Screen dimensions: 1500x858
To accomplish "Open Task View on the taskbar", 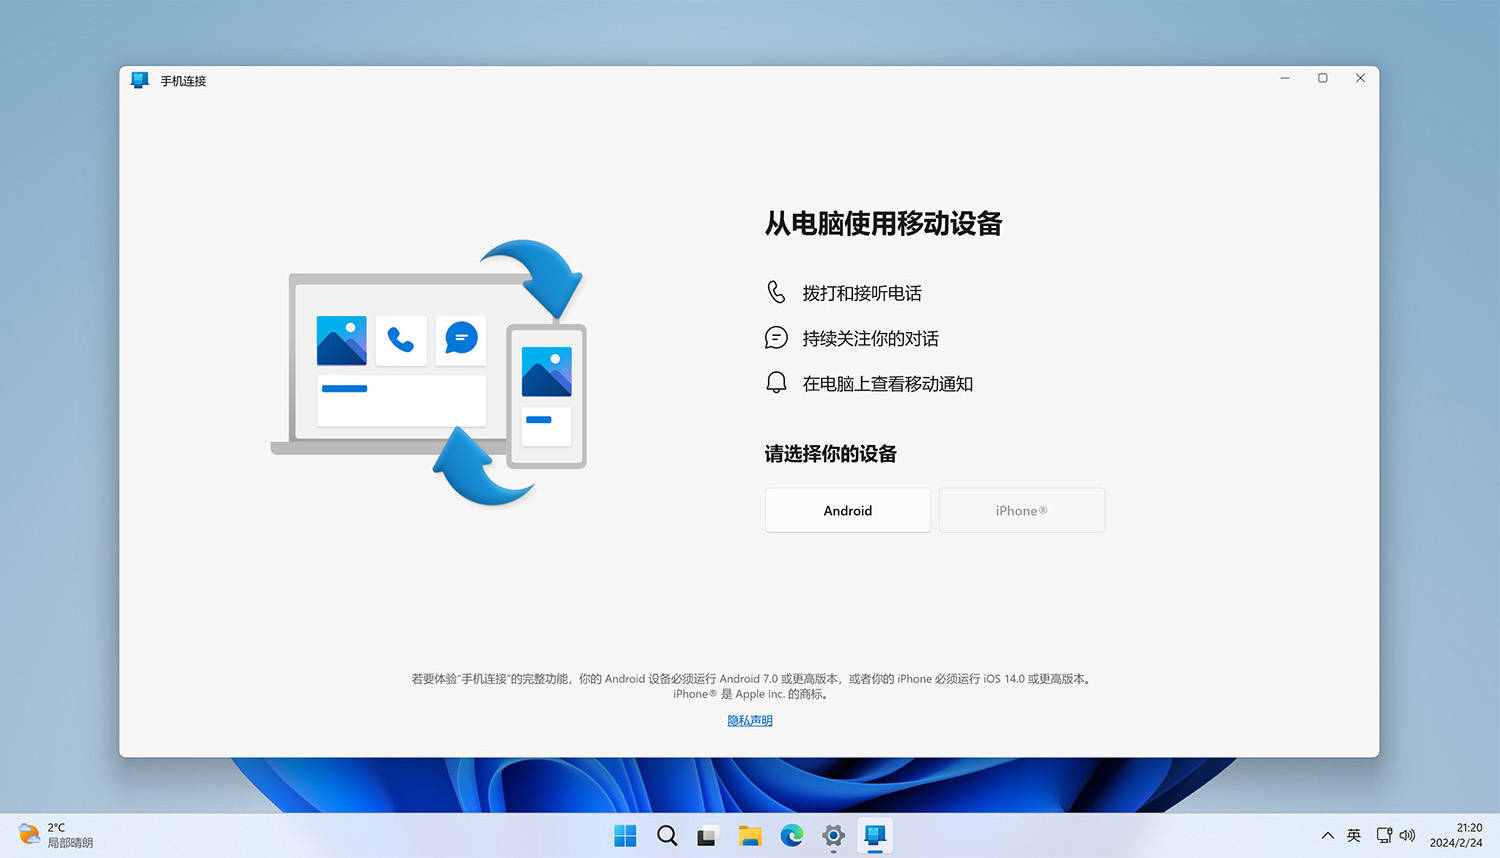I will click(x=708, y=836).
